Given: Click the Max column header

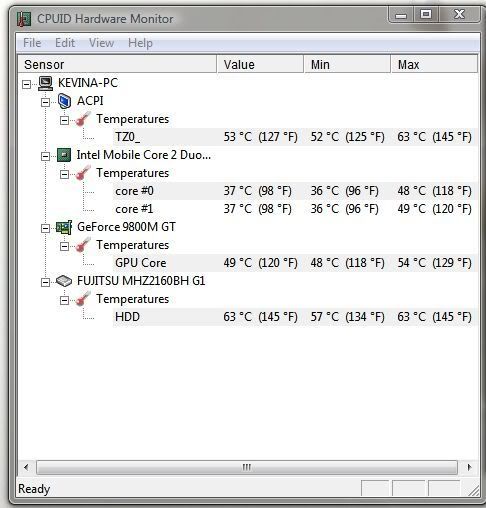Looking at the screenshot, I should (434, 64).
